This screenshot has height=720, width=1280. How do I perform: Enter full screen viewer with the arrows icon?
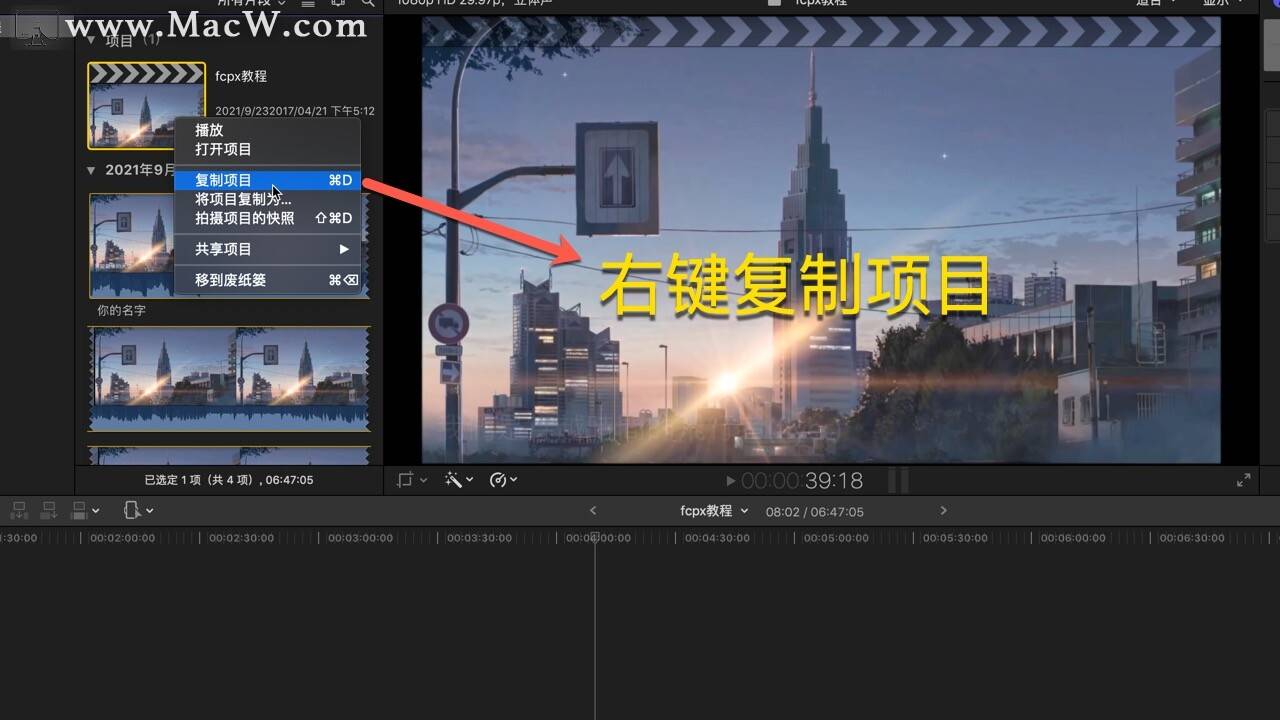1243,480
